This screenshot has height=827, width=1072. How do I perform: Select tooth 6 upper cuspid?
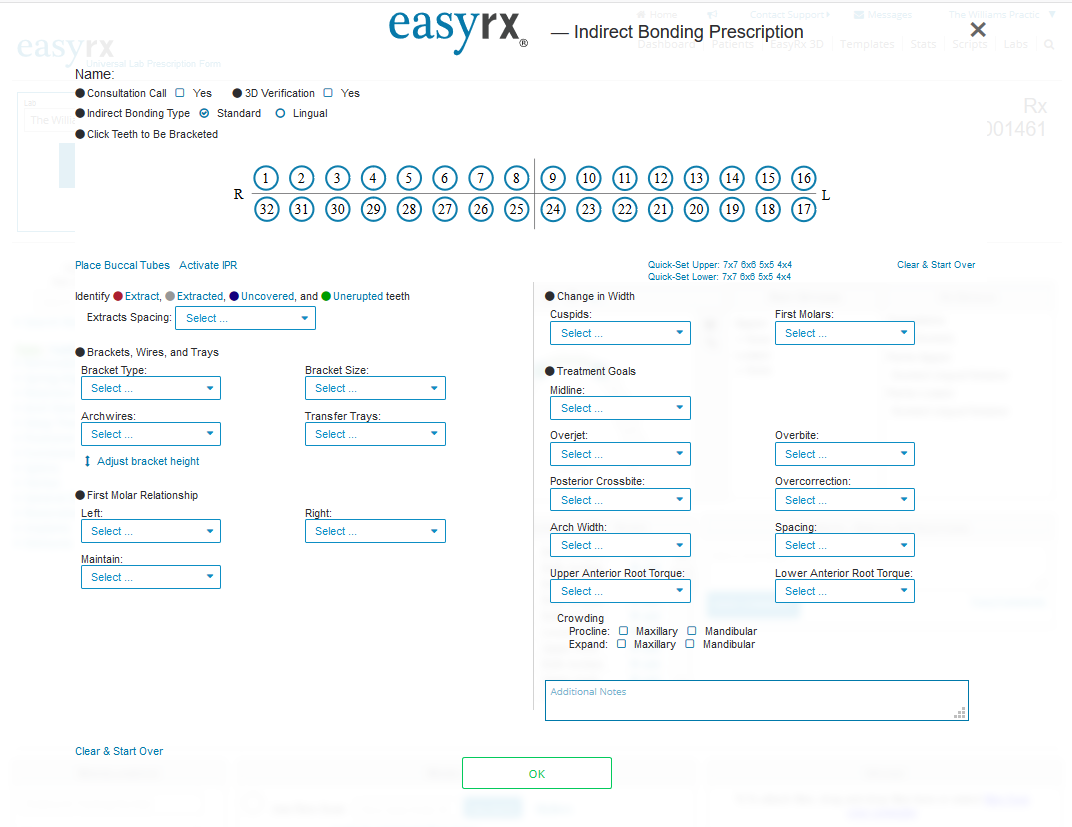[x=444, y=178]
